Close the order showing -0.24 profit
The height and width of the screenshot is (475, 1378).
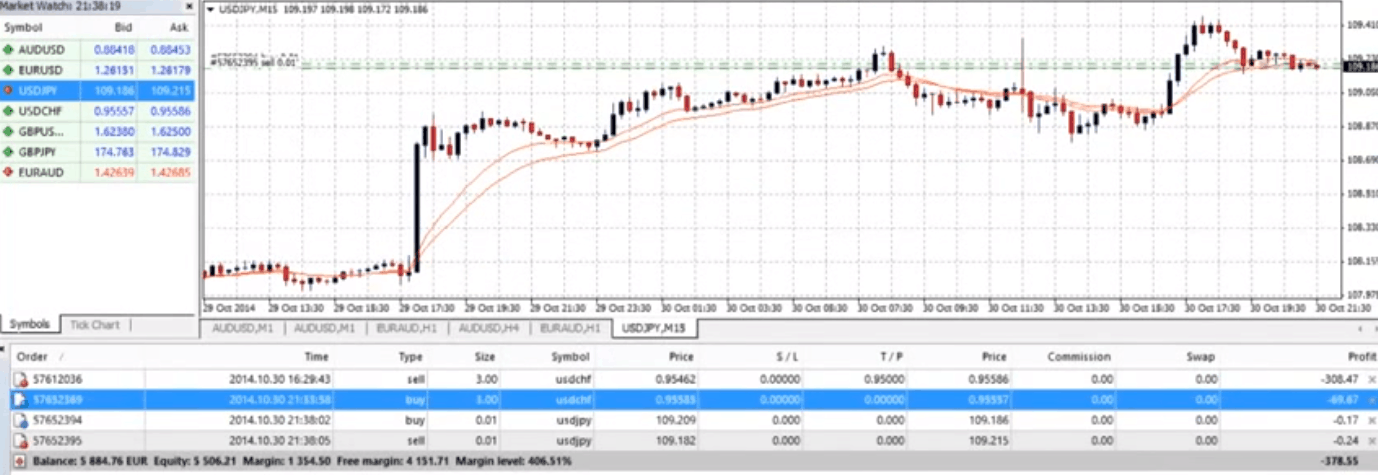[1371, 440]
